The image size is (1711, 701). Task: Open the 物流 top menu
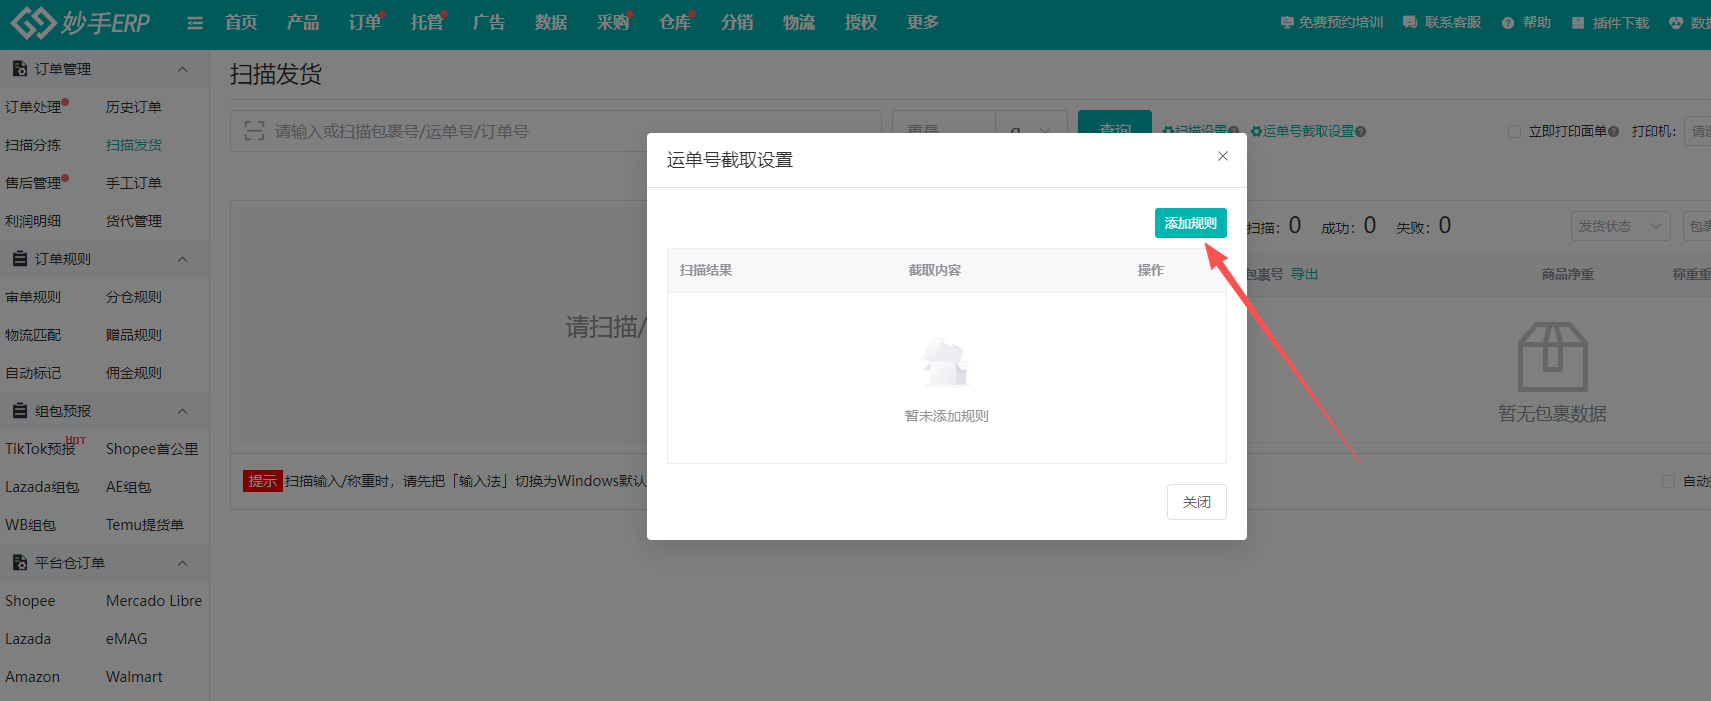pos(798,23)
